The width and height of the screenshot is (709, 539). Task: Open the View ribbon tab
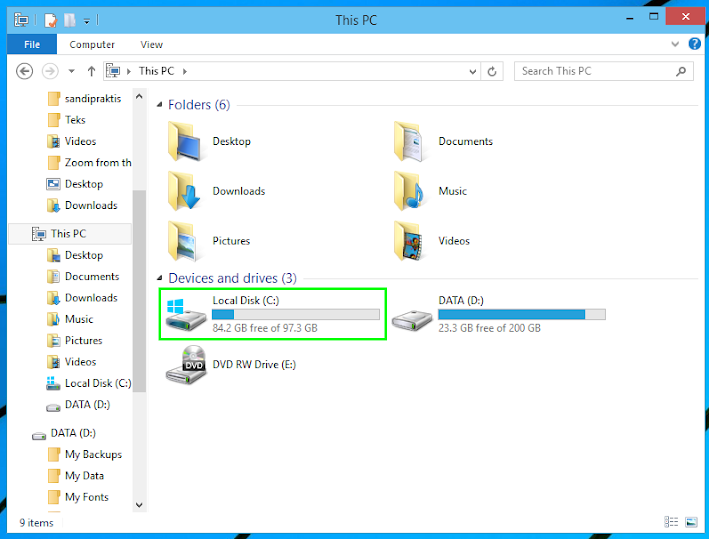click(x=151, y=44)
